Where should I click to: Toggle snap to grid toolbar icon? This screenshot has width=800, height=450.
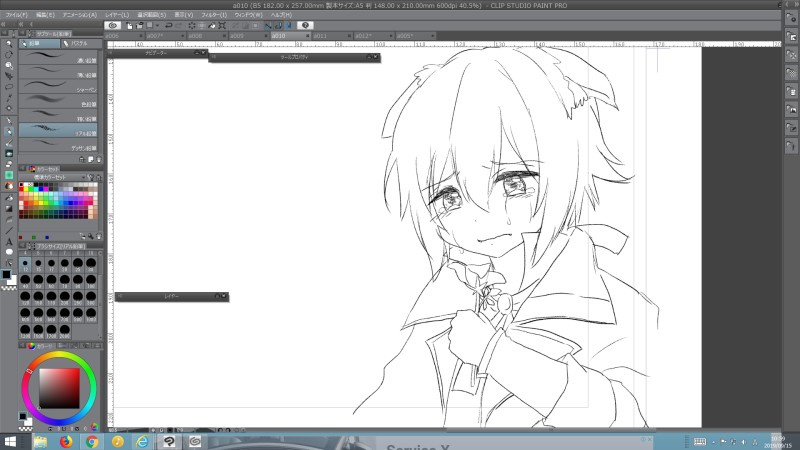[x=288, y=25]
